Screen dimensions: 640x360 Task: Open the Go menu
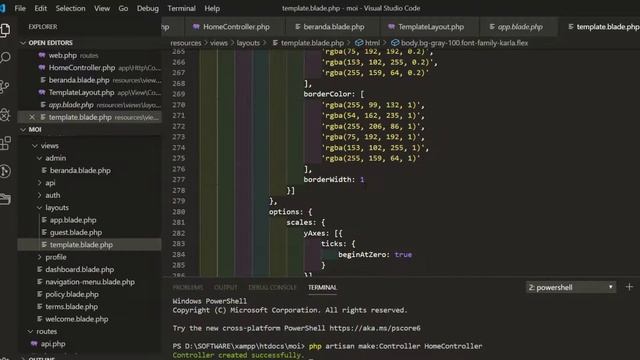coord(123,8)
